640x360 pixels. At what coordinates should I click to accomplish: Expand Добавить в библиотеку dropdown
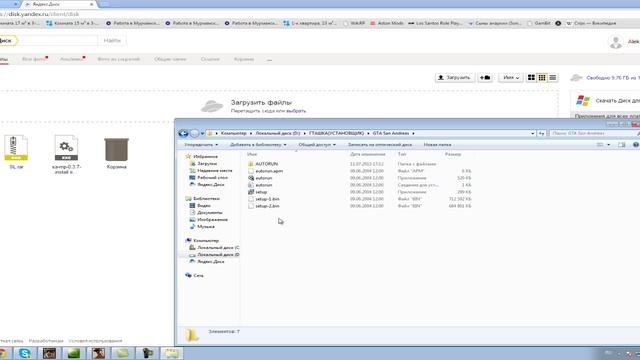click(258, 144)
